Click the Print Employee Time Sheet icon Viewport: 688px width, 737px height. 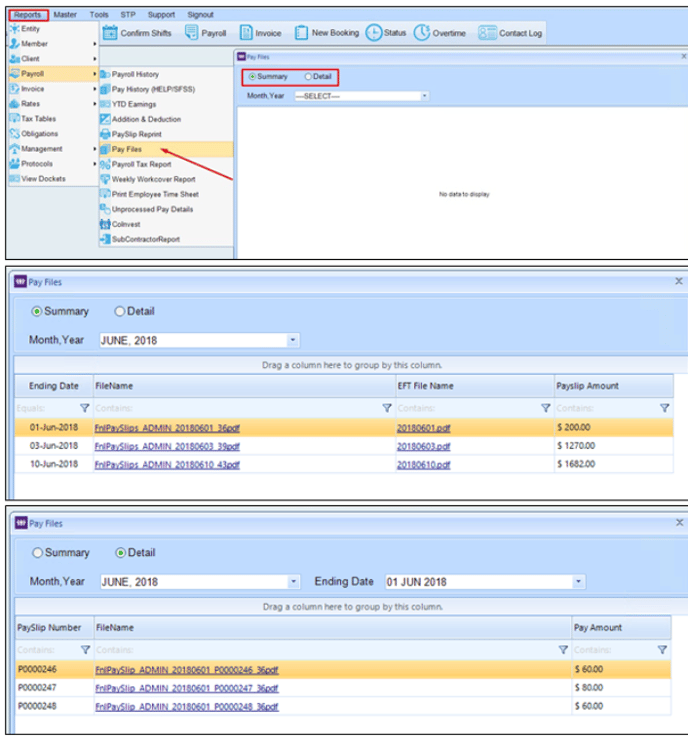click(x=105, y=194)
